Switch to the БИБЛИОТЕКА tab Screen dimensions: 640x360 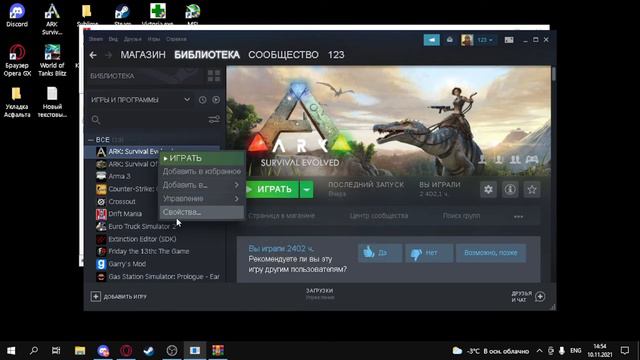[x=207, y=55]
